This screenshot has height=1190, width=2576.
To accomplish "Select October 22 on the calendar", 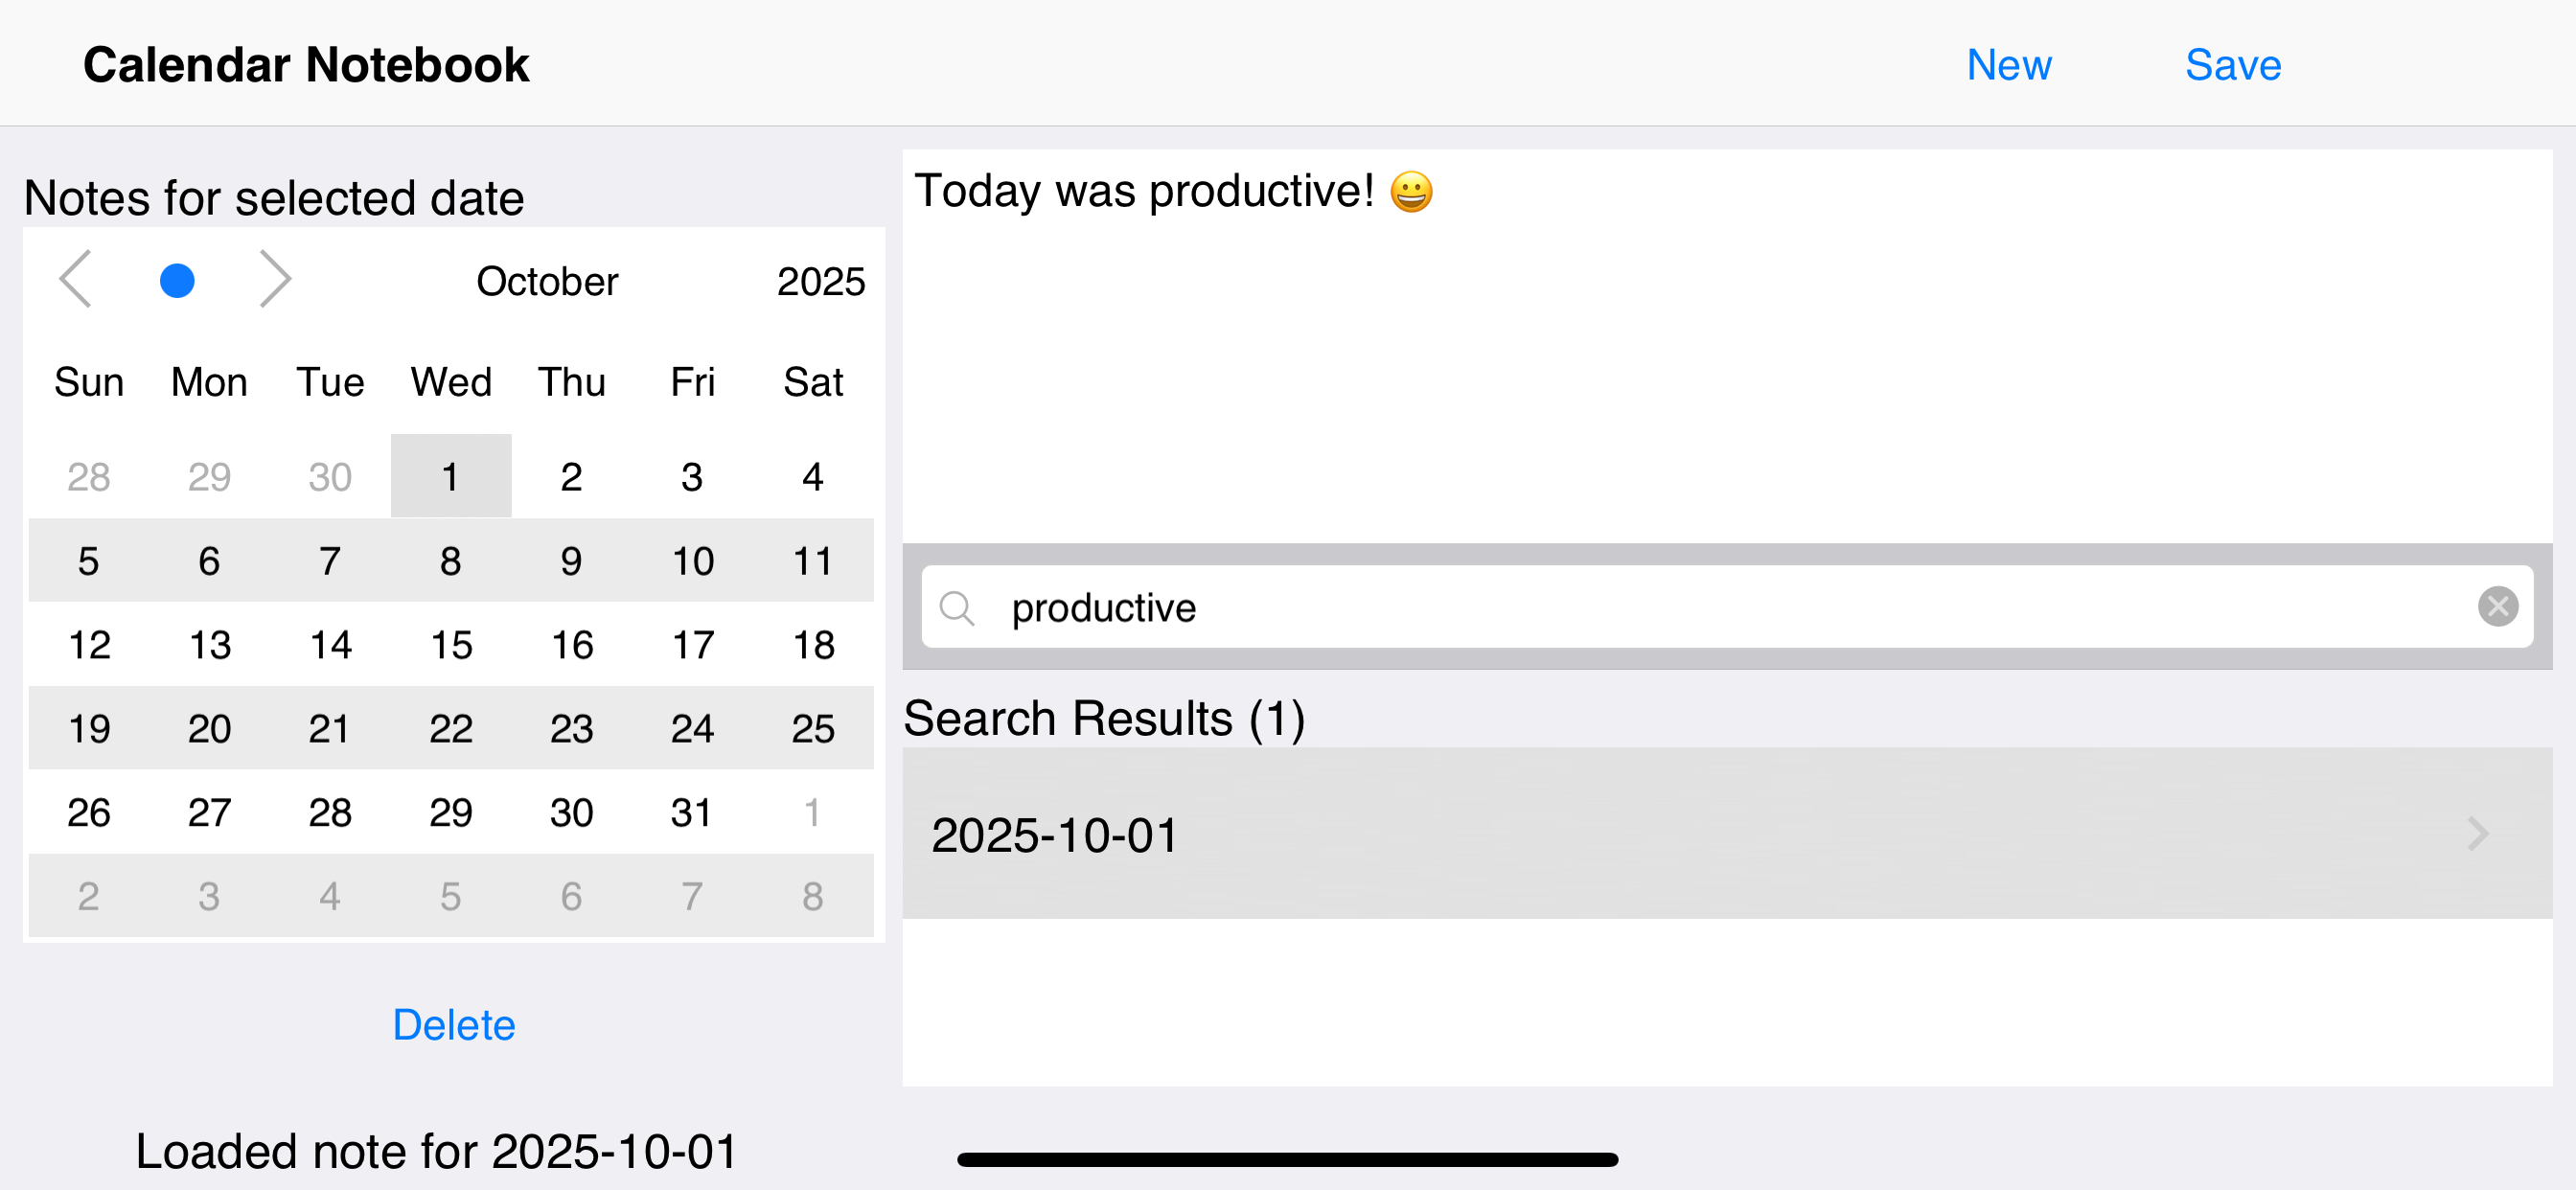I will click(451, 728).
